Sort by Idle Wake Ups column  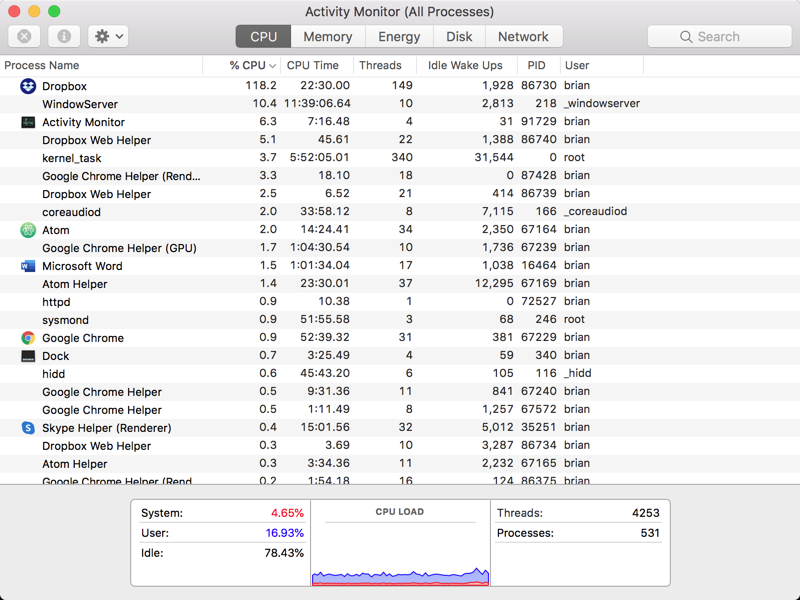coord(467,65)
